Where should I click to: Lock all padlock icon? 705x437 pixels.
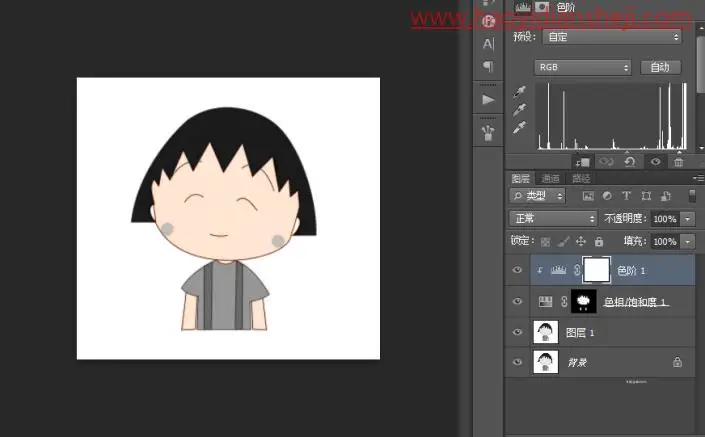click(599, 242)
